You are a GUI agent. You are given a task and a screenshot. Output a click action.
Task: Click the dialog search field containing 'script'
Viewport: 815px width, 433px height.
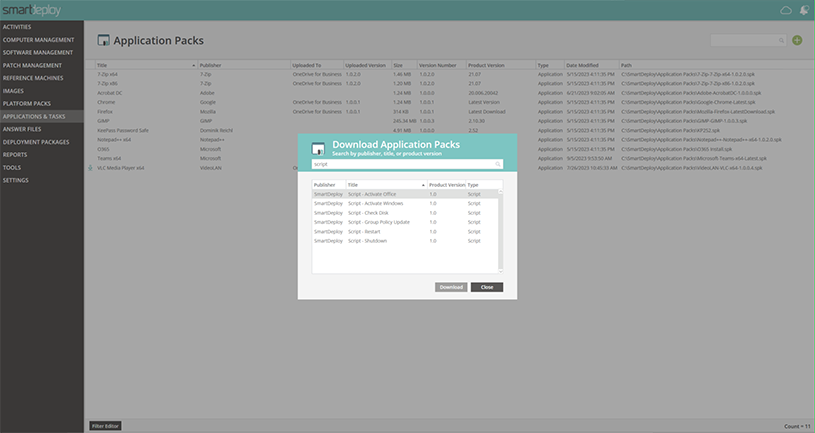(407, 164)
